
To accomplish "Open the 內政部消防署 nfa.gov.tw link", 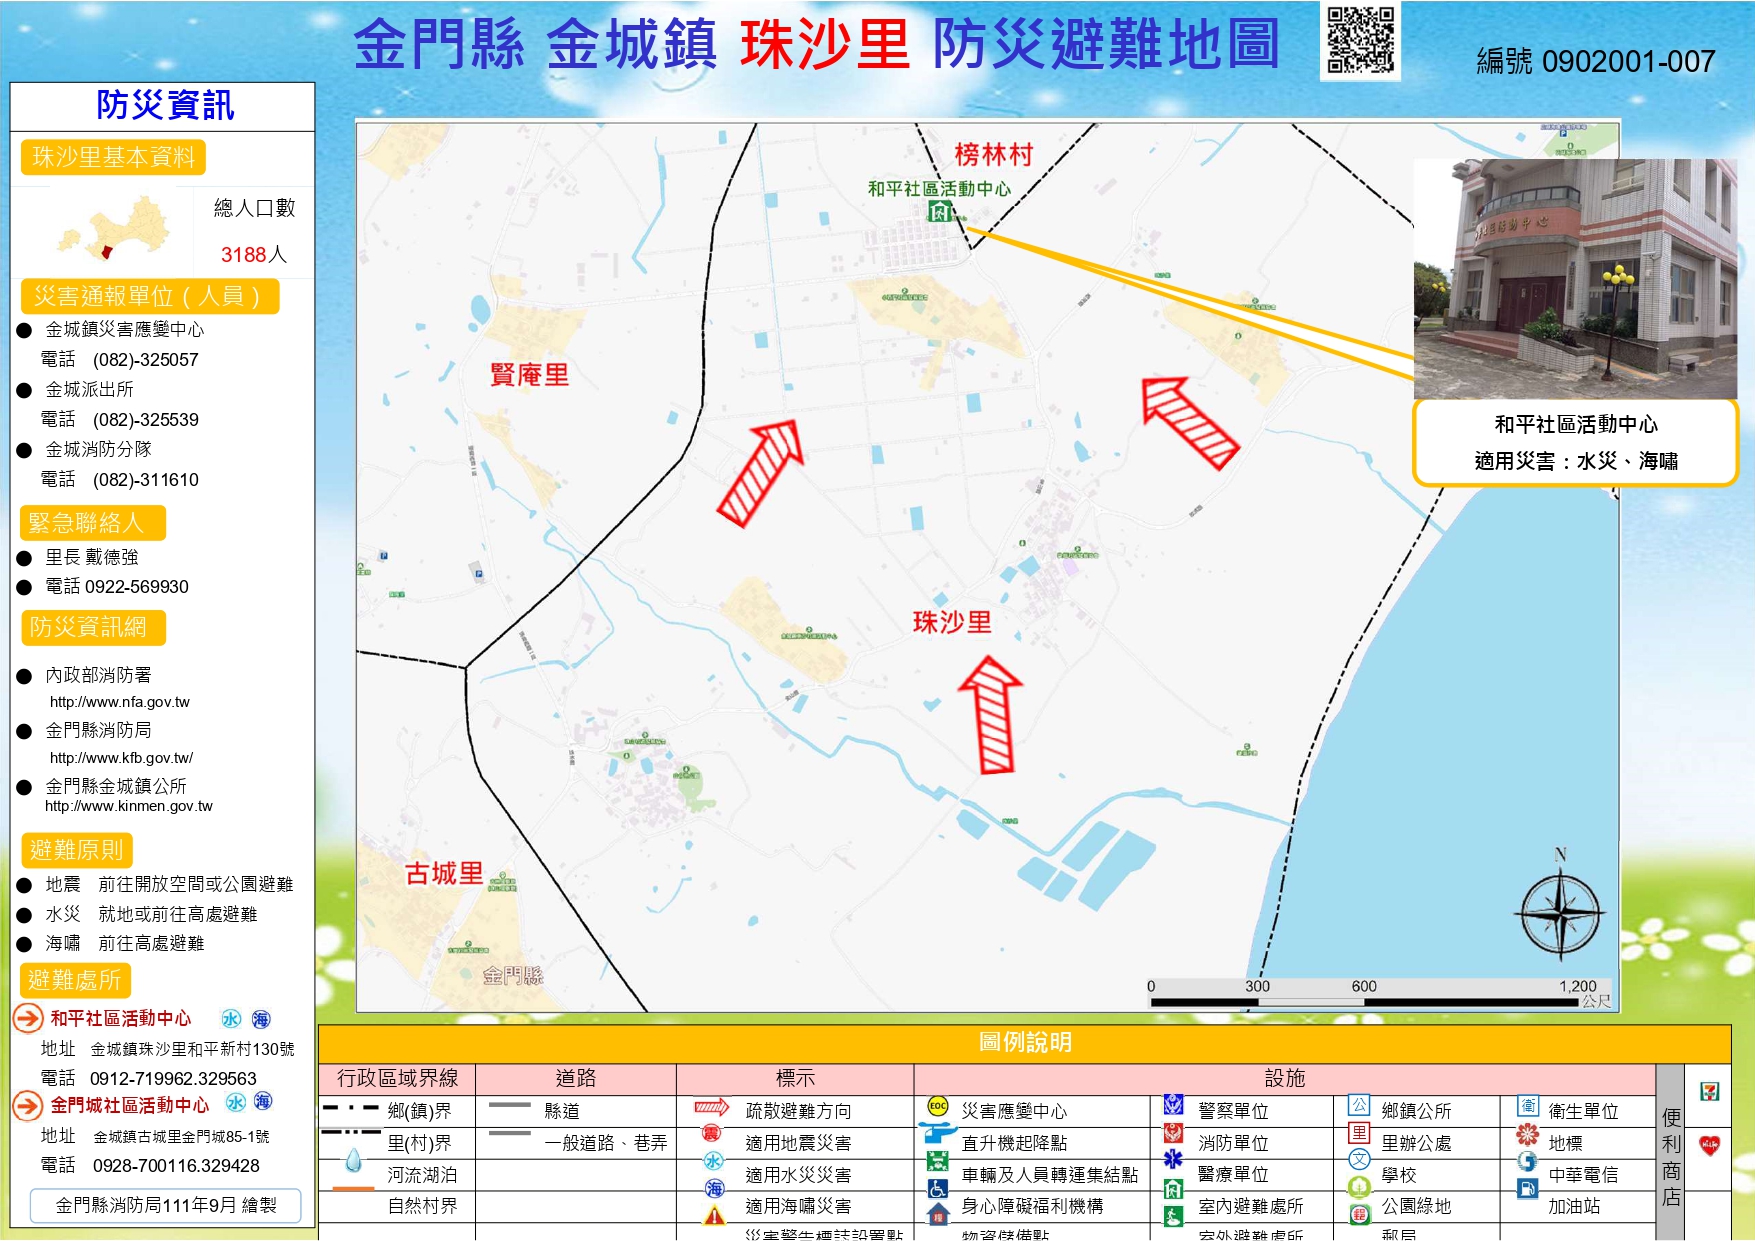I will point(119,702).
